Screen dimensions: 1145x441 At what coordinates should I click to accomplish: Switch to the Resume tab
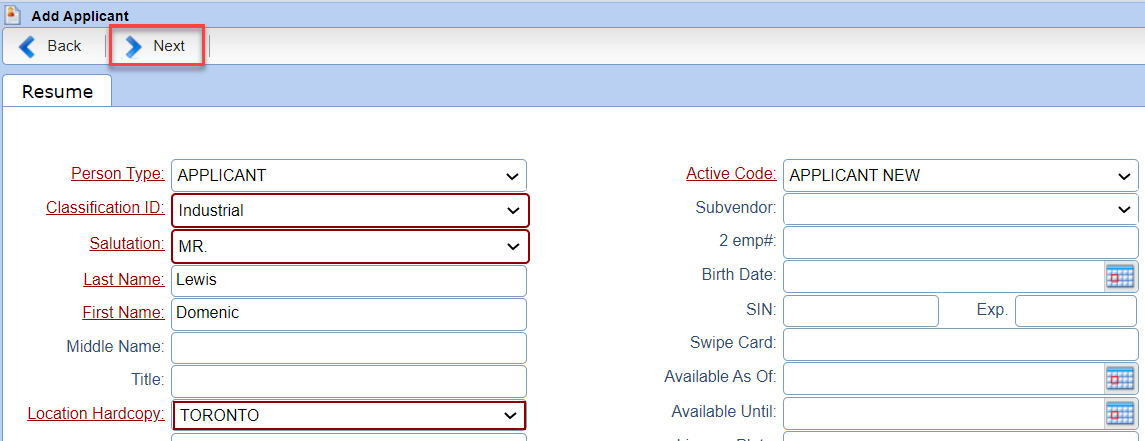click(x=58, y=91)
